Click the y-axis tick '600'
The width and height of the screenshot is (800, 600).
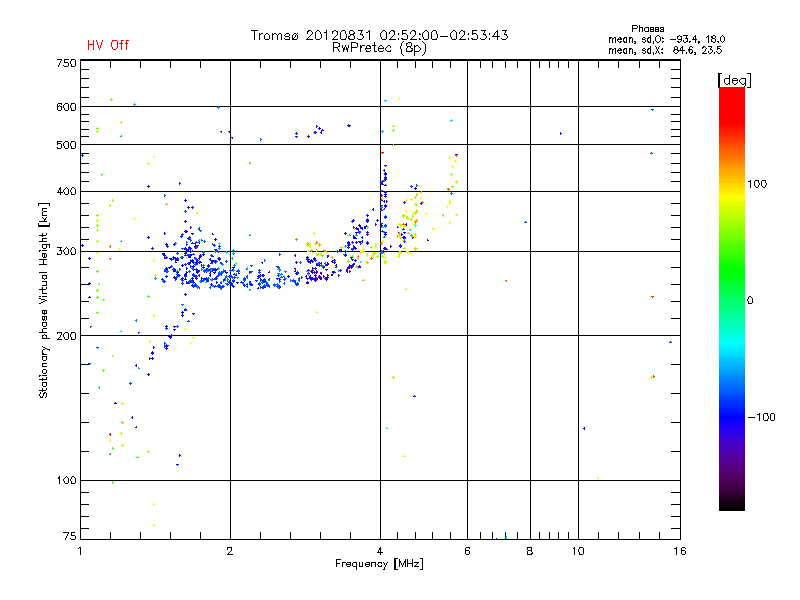[x=66, y=107]
